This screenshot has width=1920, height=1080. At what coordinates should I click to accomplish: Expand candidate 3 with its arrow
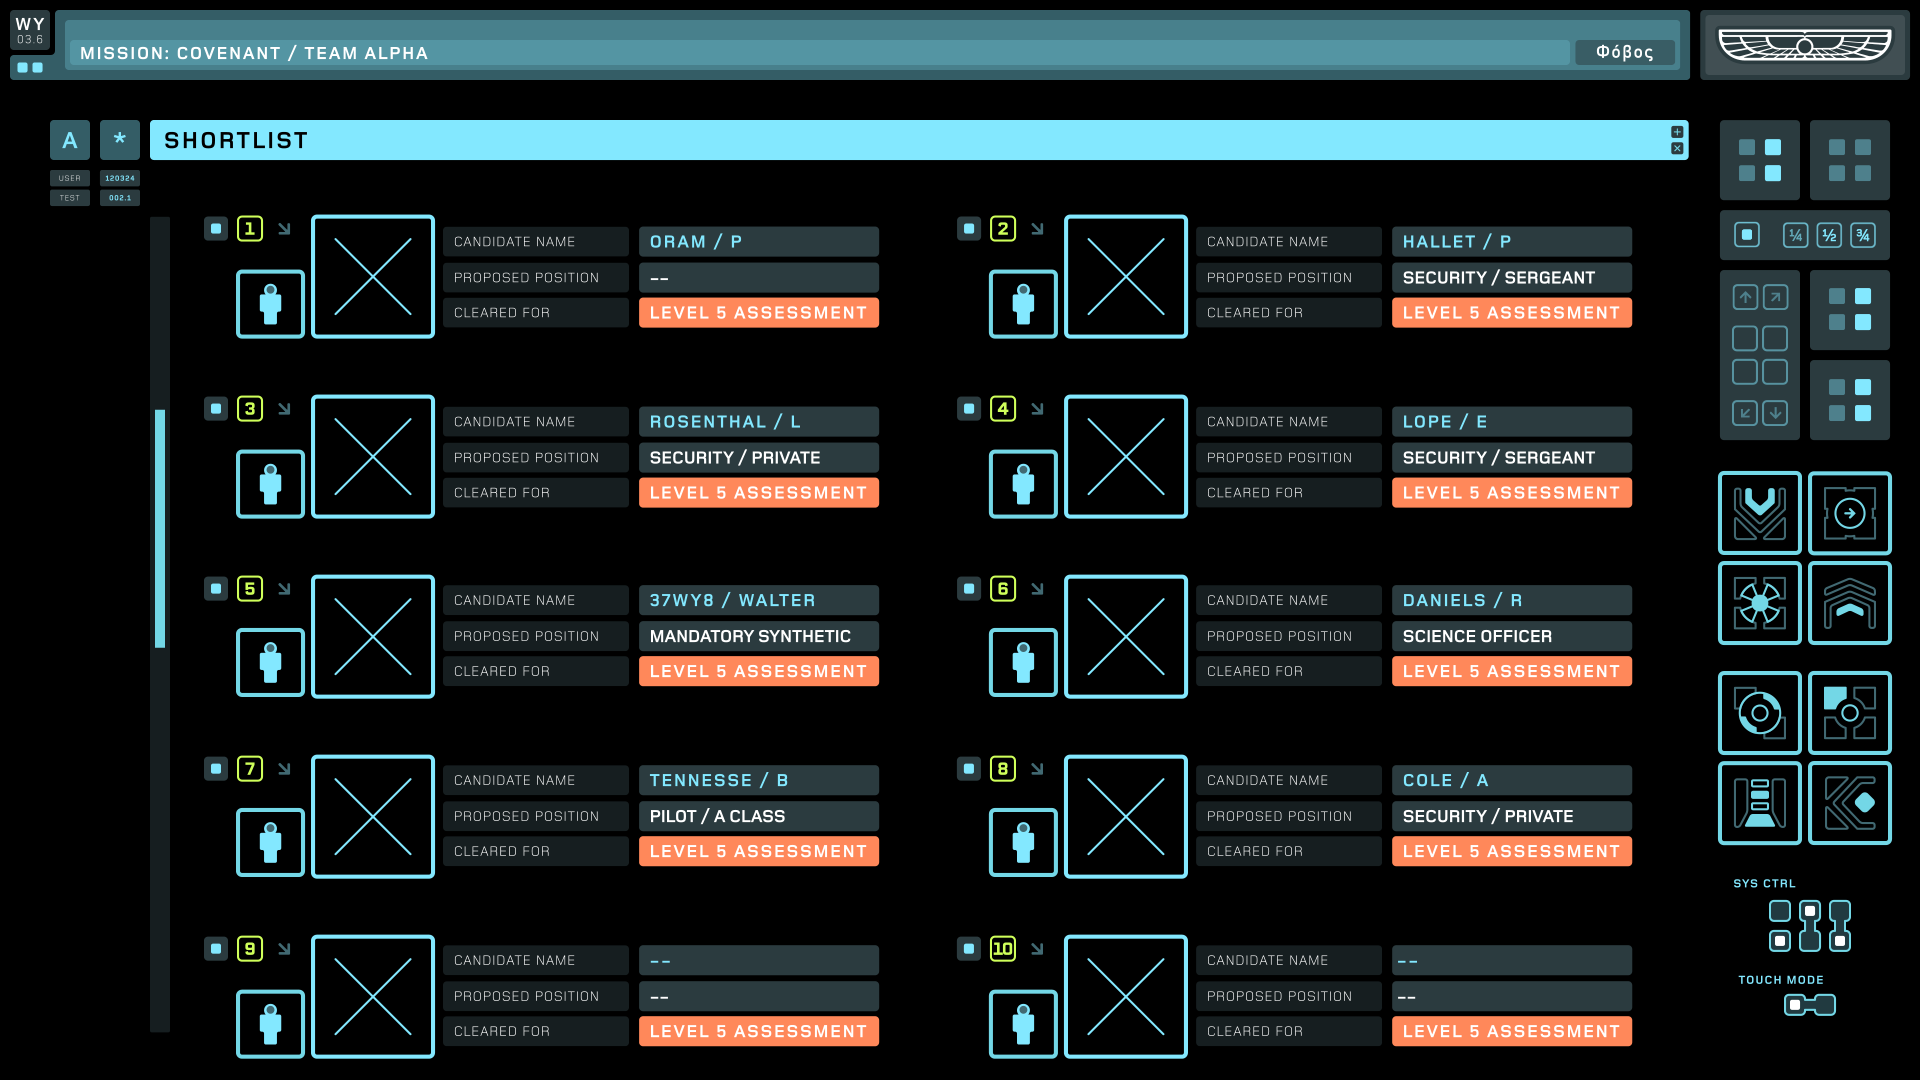pyautogui.click(x=284, y=409)
